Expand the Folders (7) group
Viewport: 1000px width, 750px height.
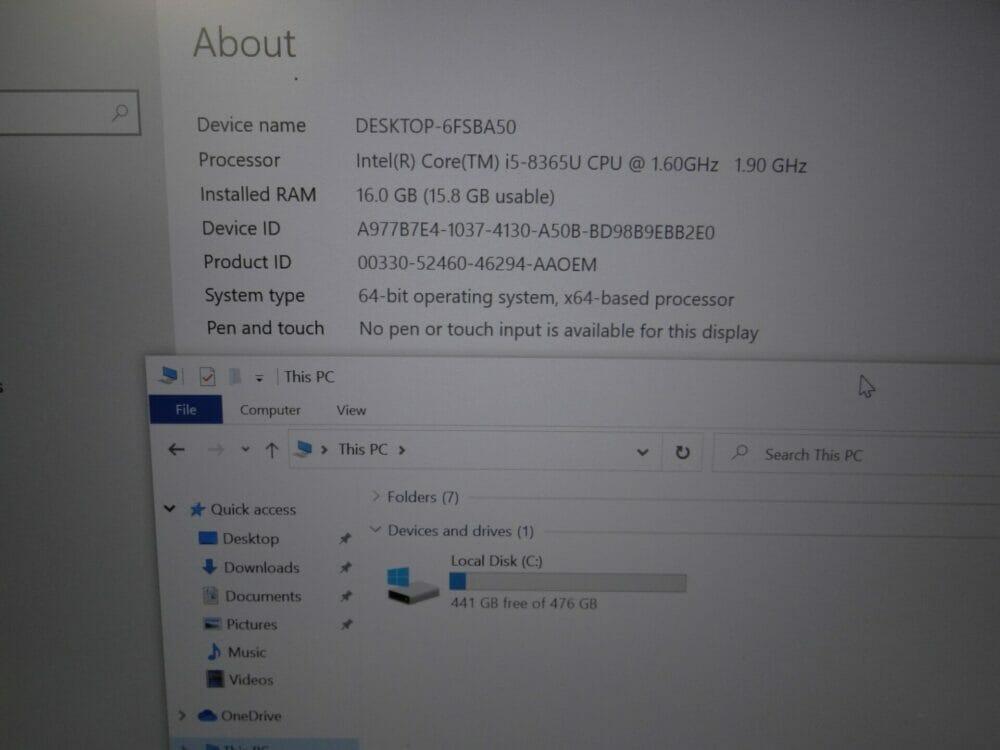point(376,496)
